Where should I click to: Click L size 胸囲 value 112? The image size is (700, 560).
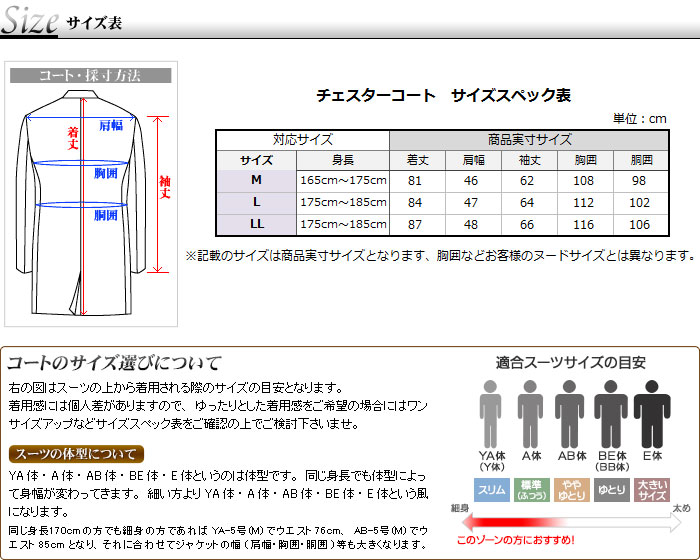pos(583,203)
